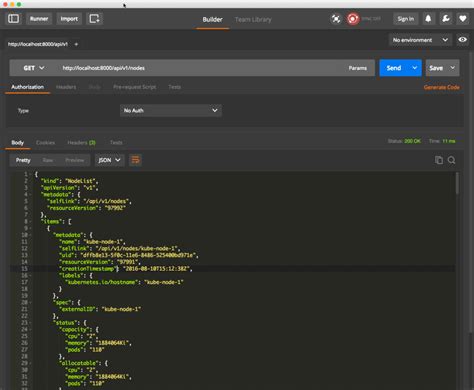Image resolution: width=474 pixels, height=390 pixels.
Task: Collapse the labels object on line 16
Action: coord(31,275)
